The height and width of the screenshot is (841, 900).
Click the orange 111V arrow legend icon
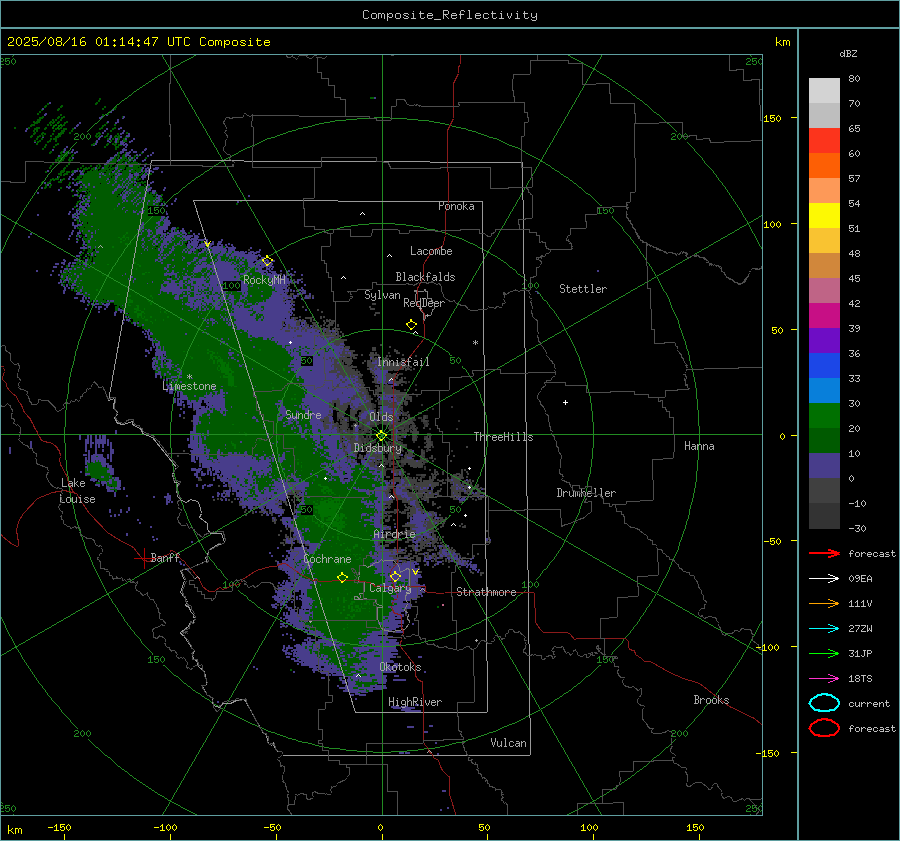824,603
